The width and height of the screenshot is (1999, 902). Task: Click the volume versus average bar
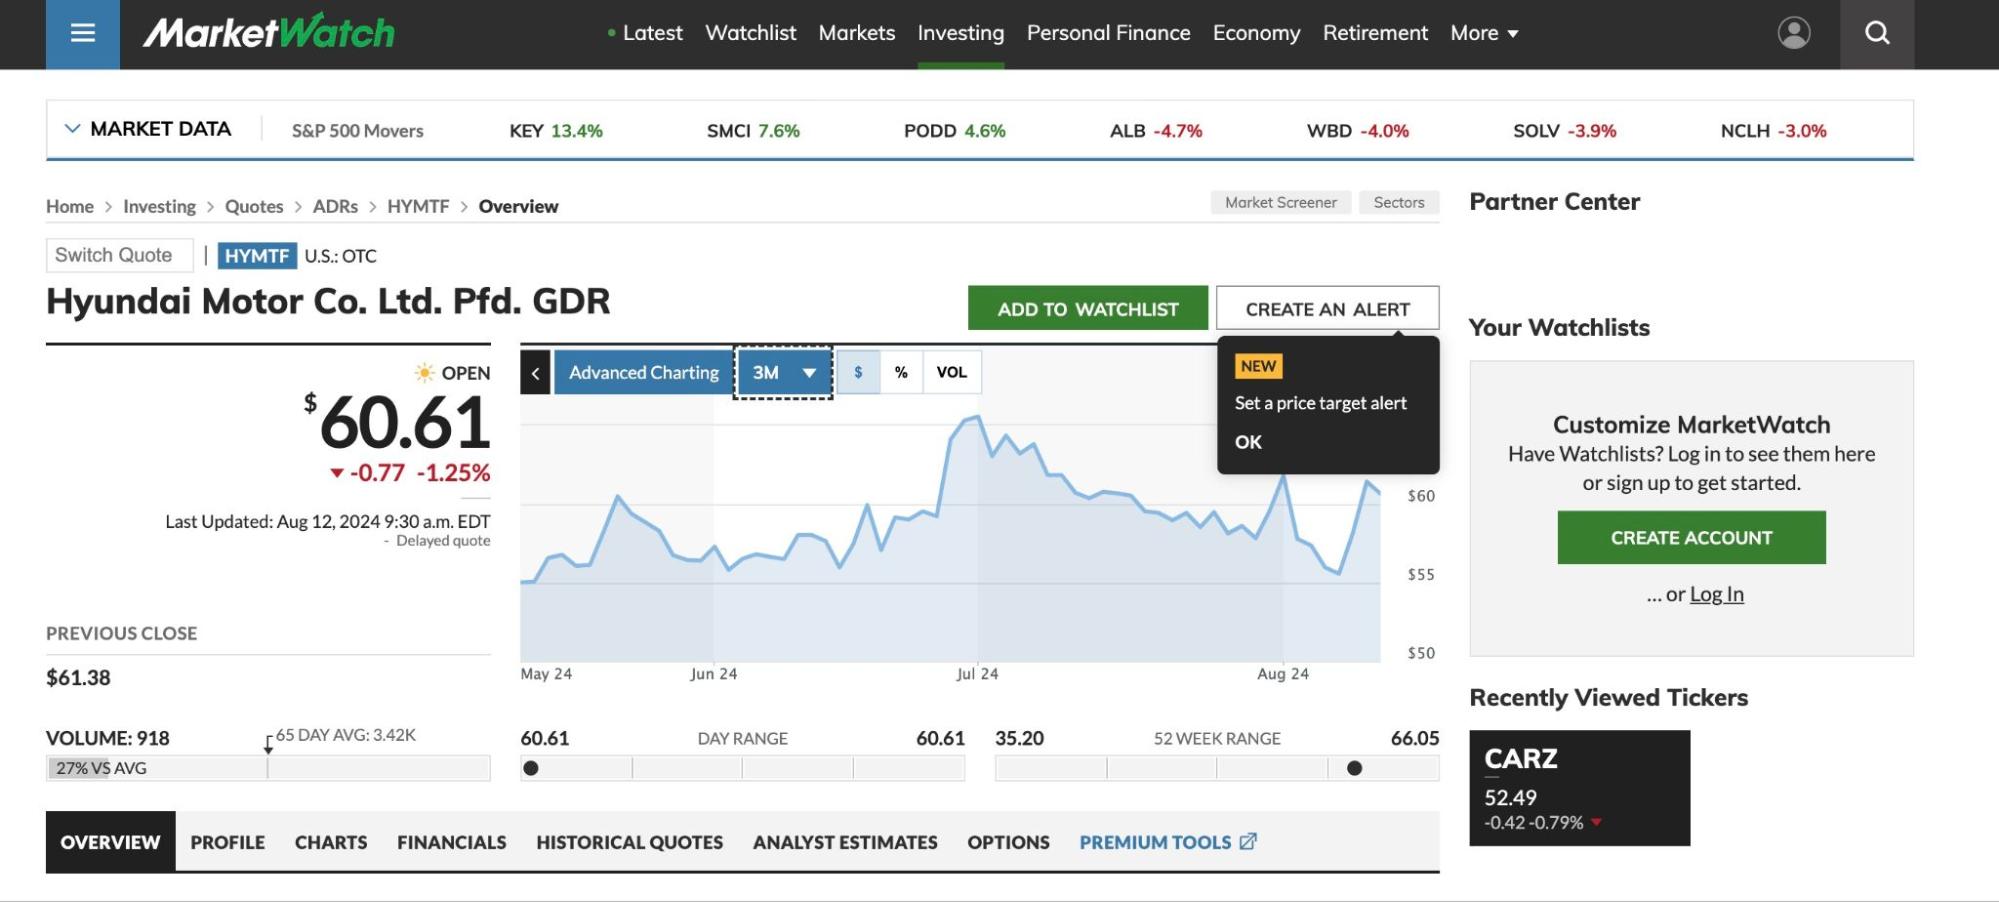(268, 768)
